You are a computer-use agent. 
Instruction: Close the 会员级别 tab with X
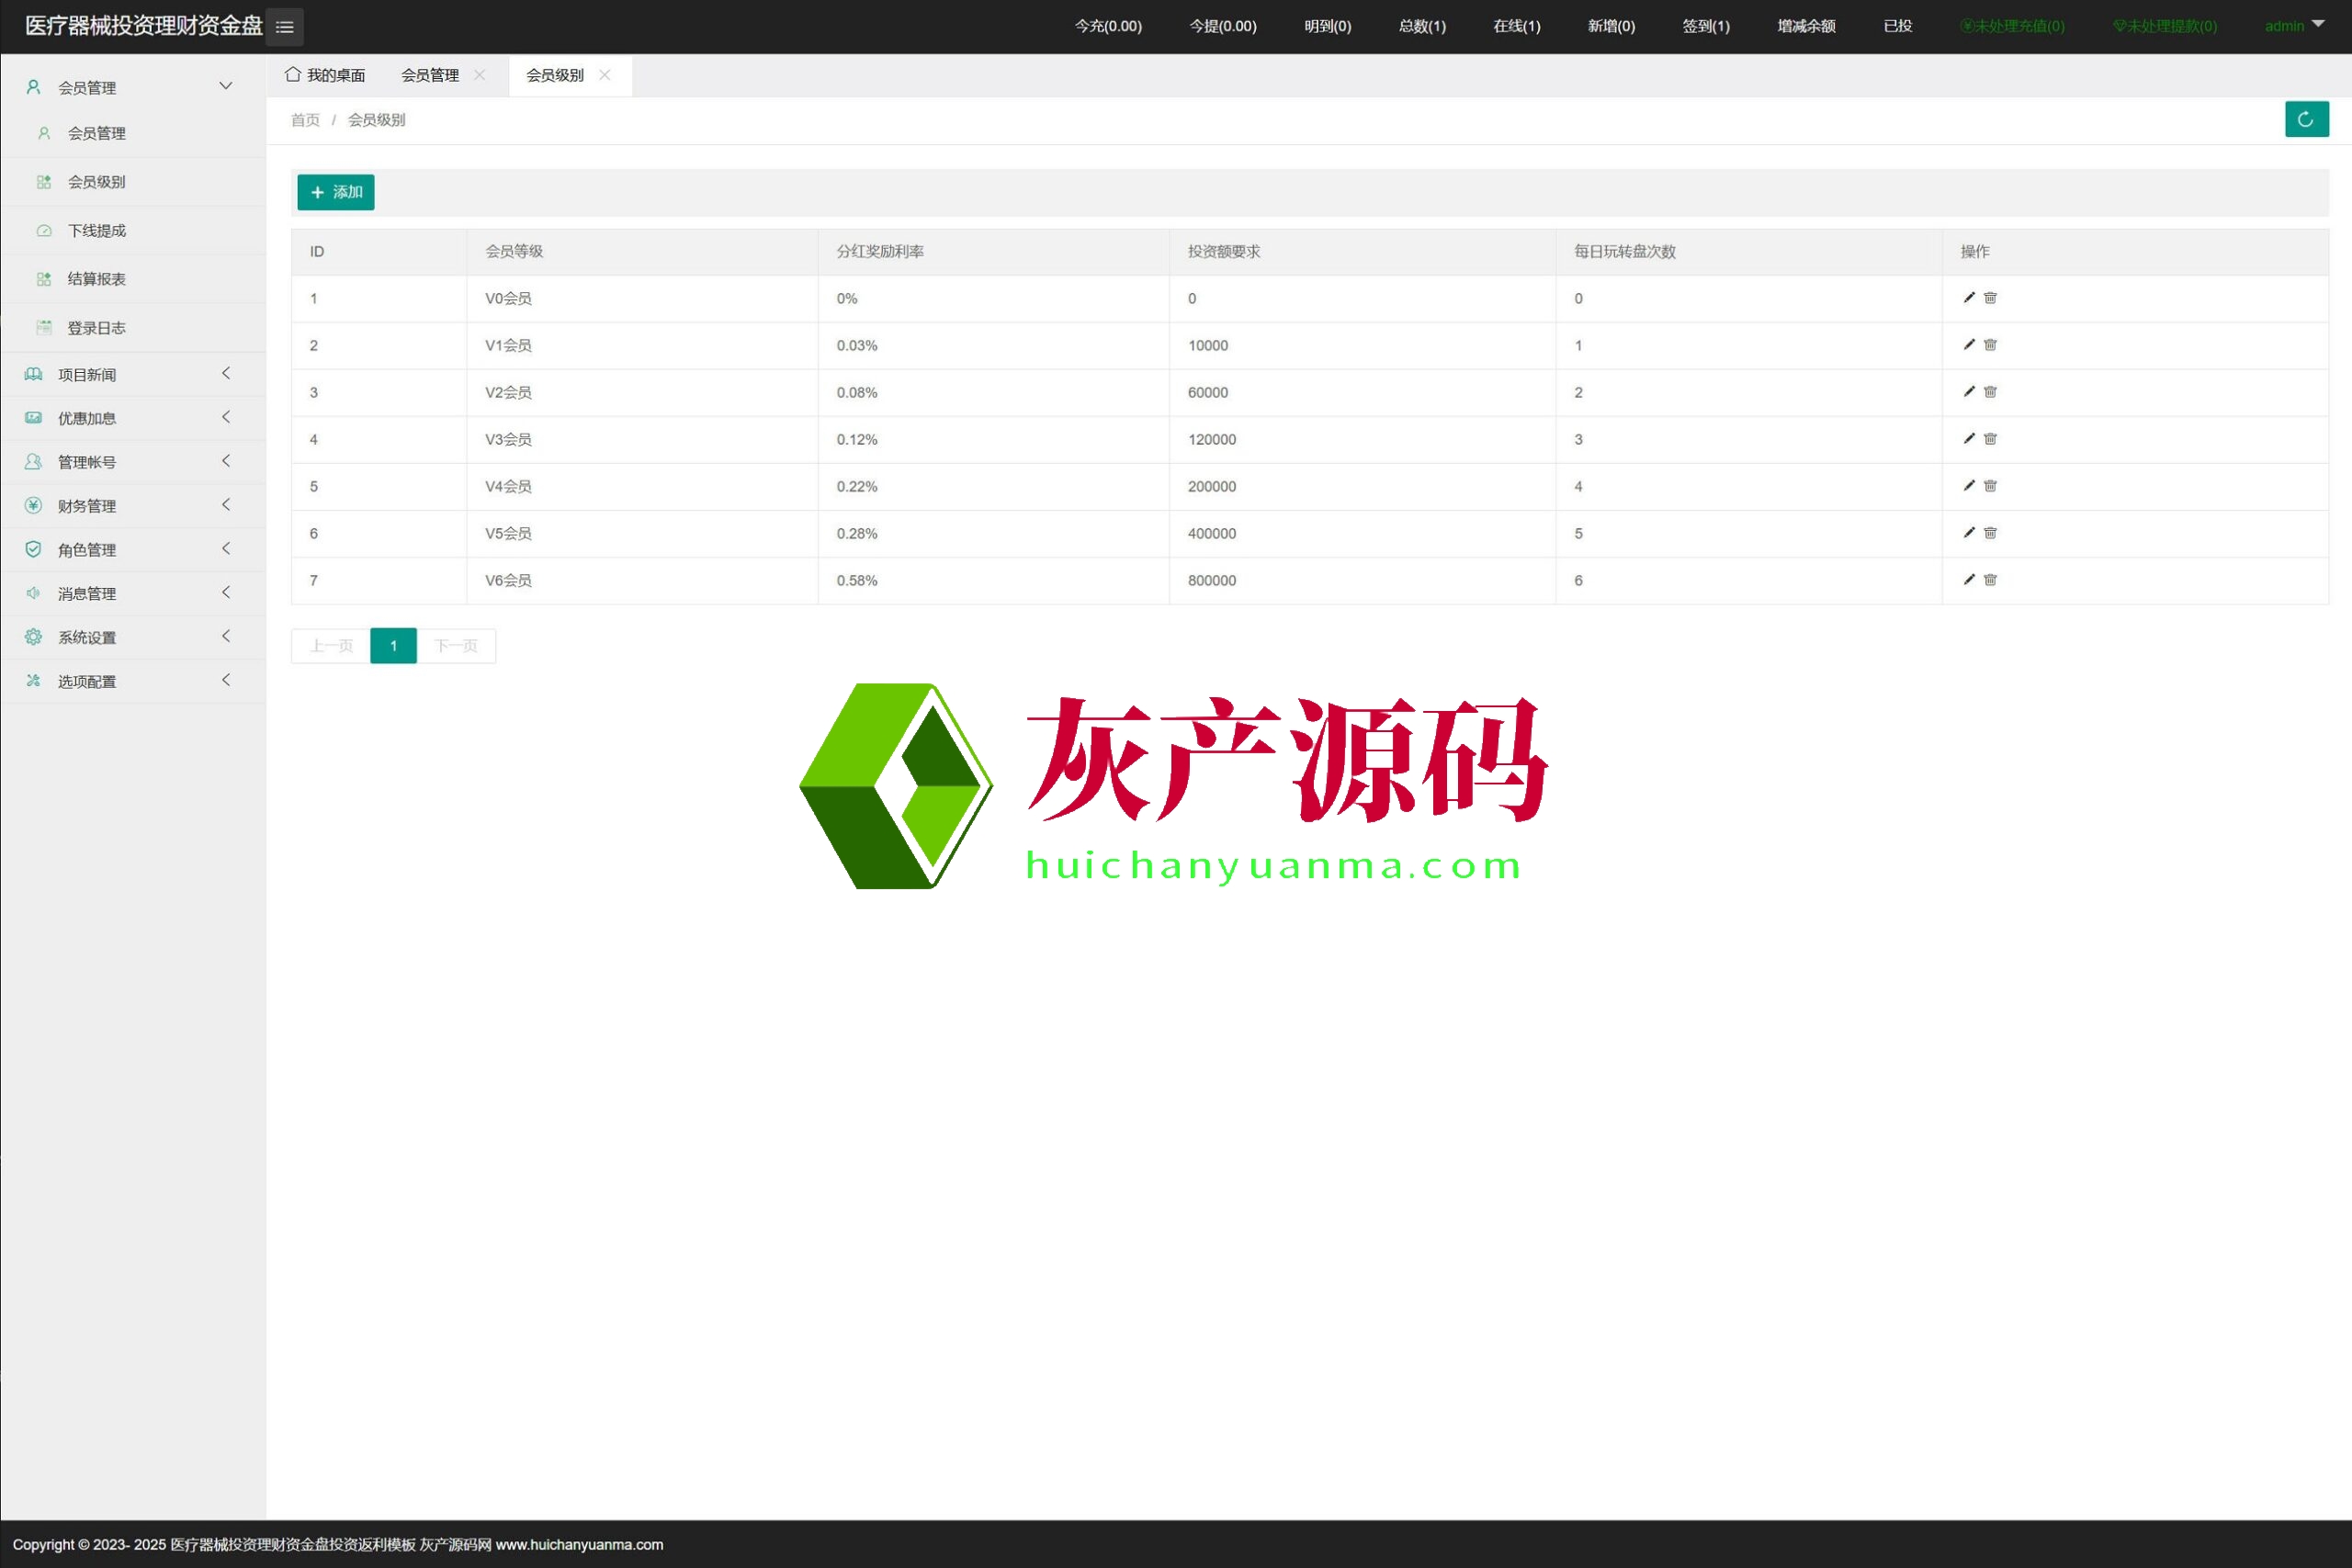[605, 75]
